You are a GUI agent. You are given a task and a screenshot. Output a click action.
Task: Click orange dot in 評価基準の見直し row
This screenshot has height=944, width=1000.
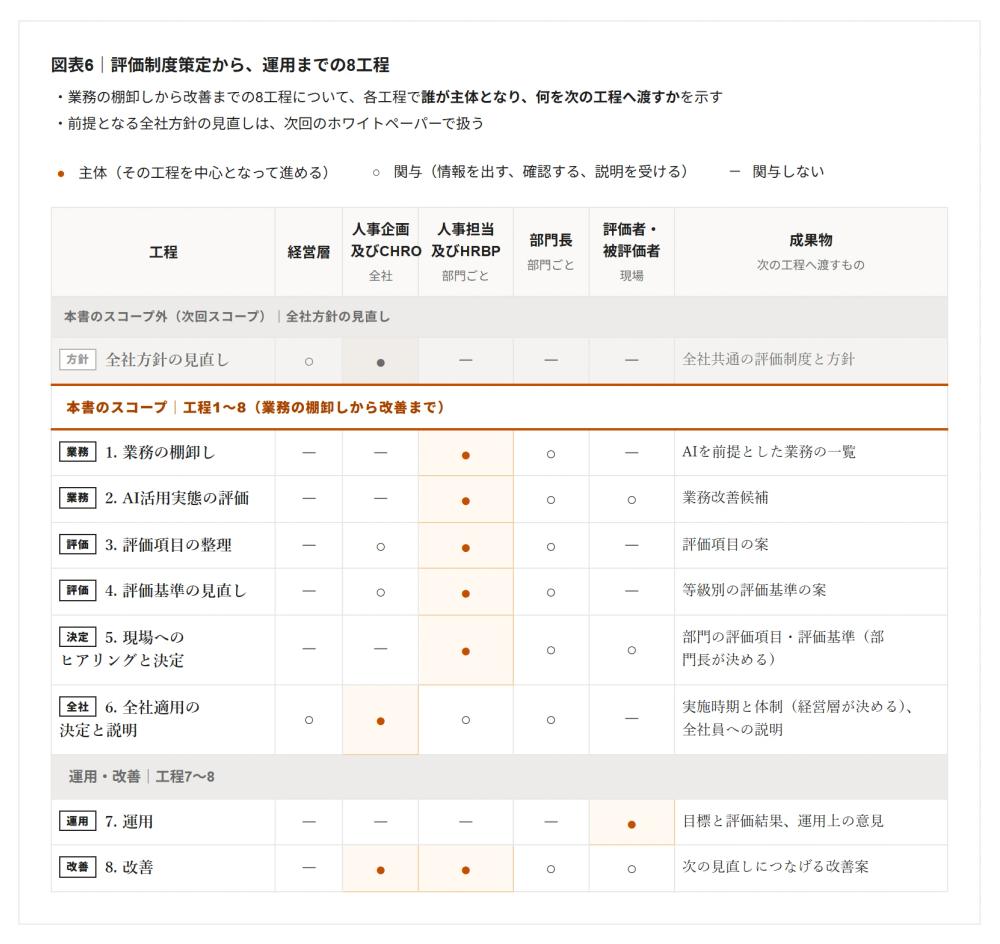click(466, 593)
